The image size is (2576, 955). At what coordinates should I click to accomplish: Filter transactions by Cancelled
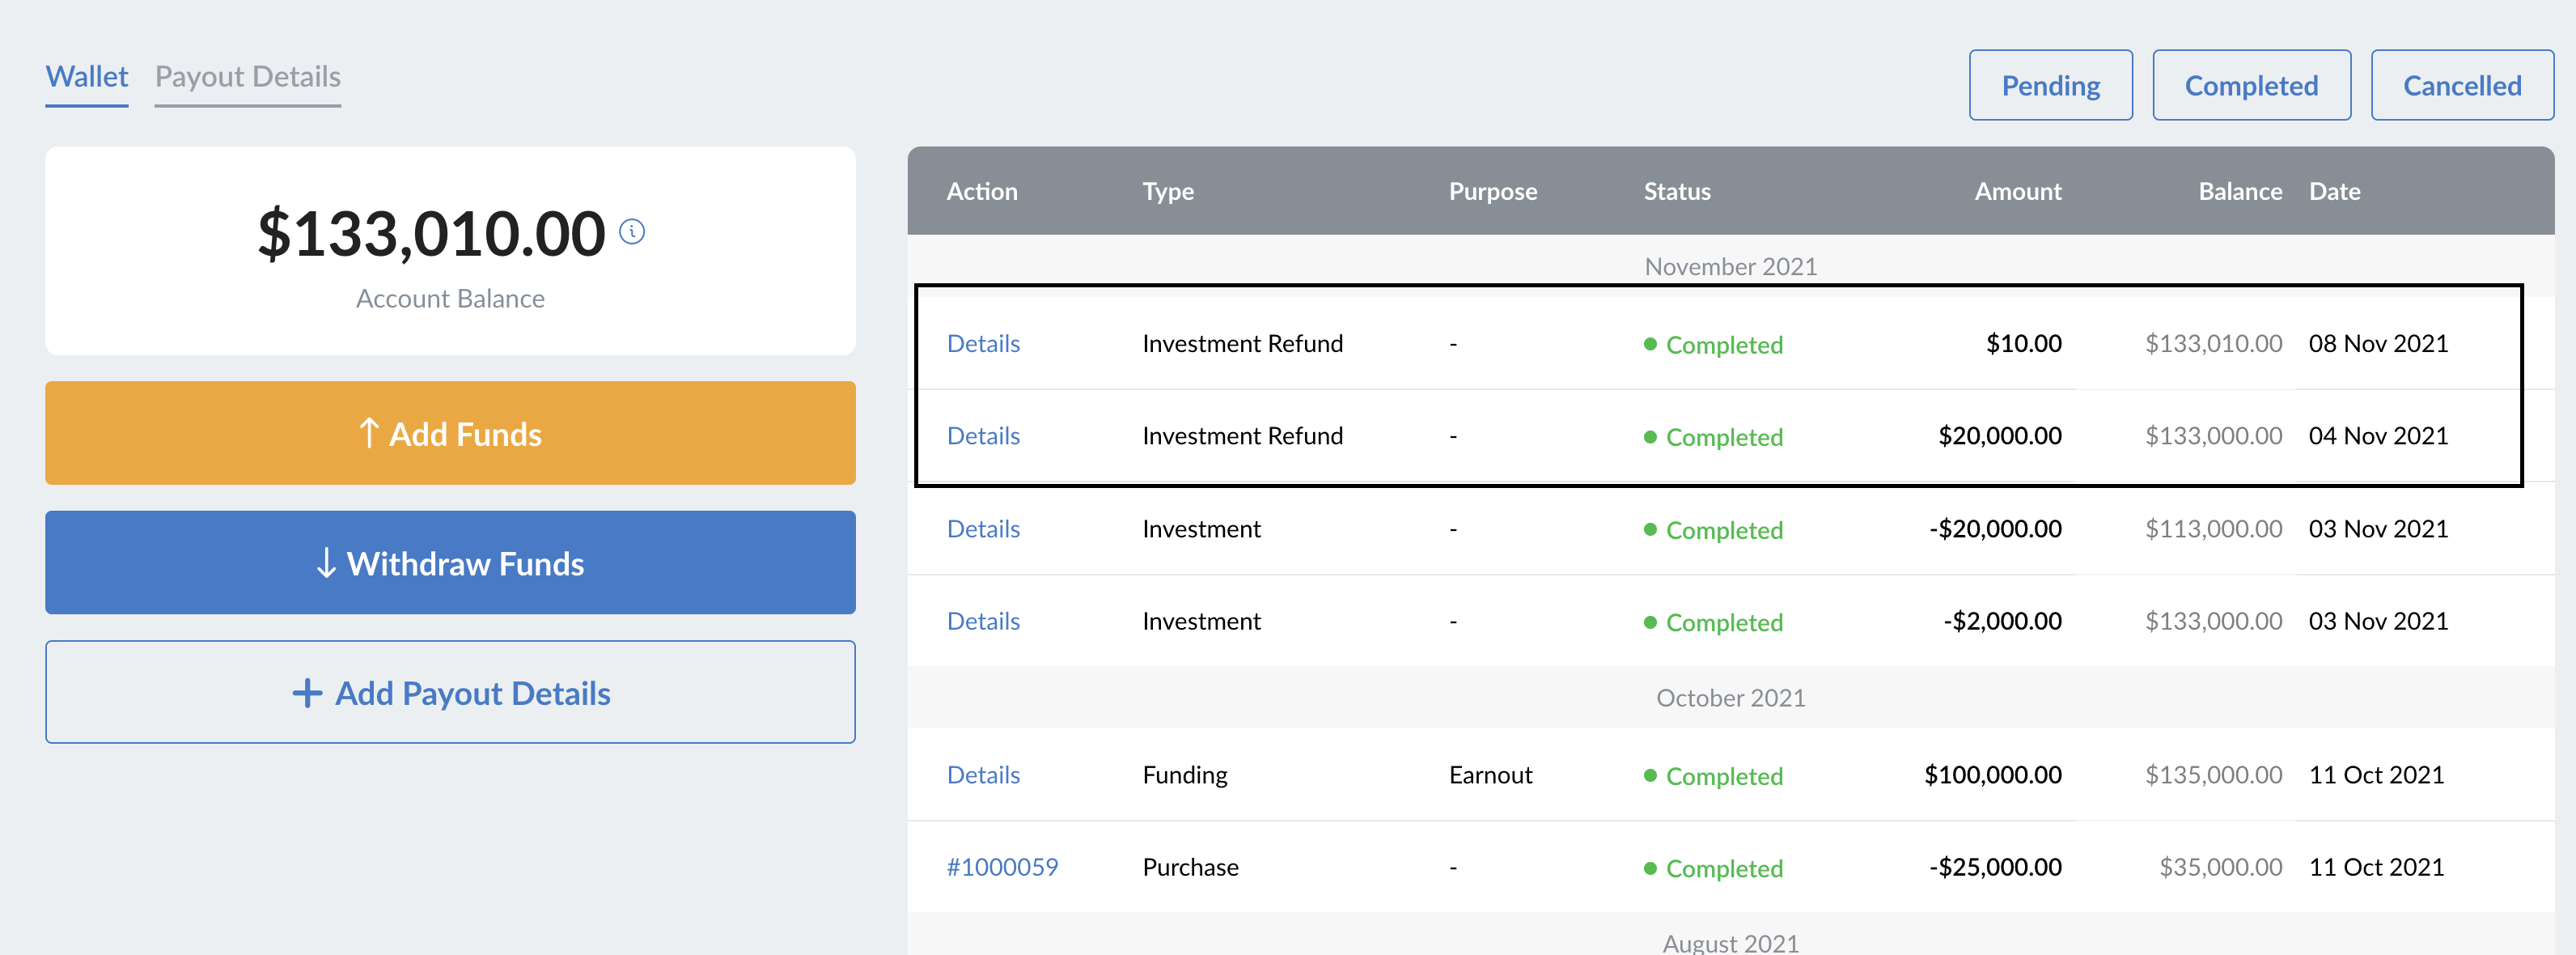point(2462,85)
